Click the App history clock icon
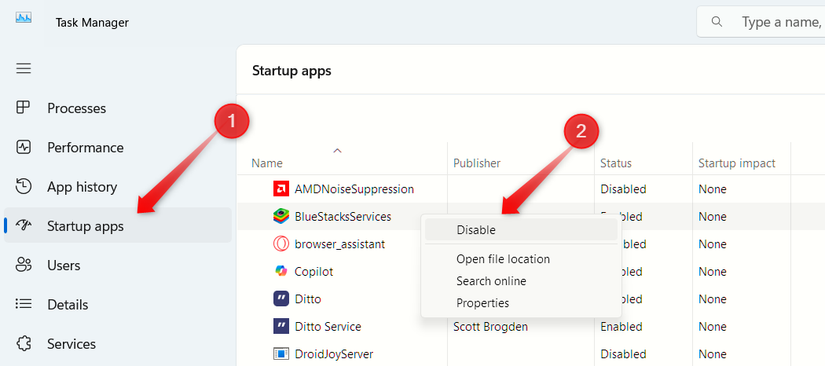Image resolution: width=825 pixels, height=366 pixels. tap(24, 187)
